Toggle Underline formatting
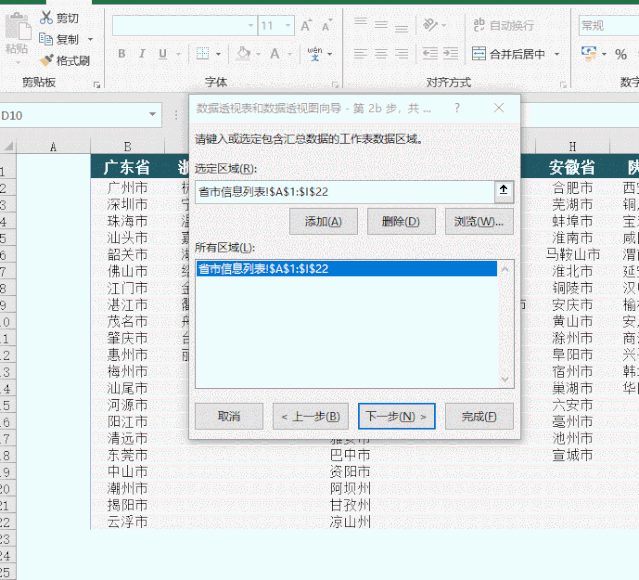The width and height of the screenshot is (639, 580). tap(163, 53)
